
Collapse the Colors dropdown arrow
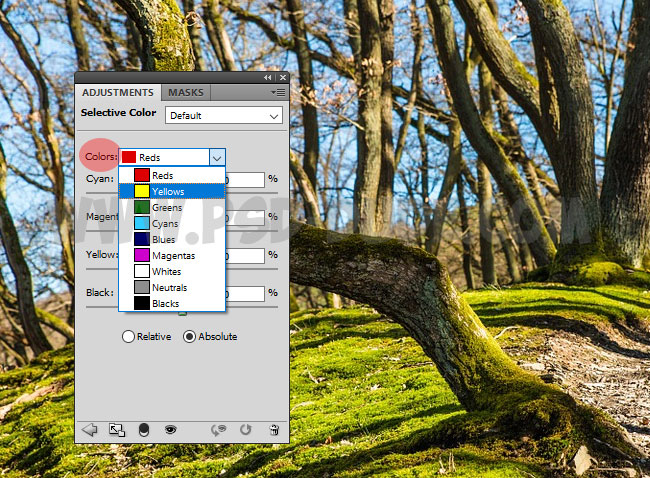coord(216,157)
